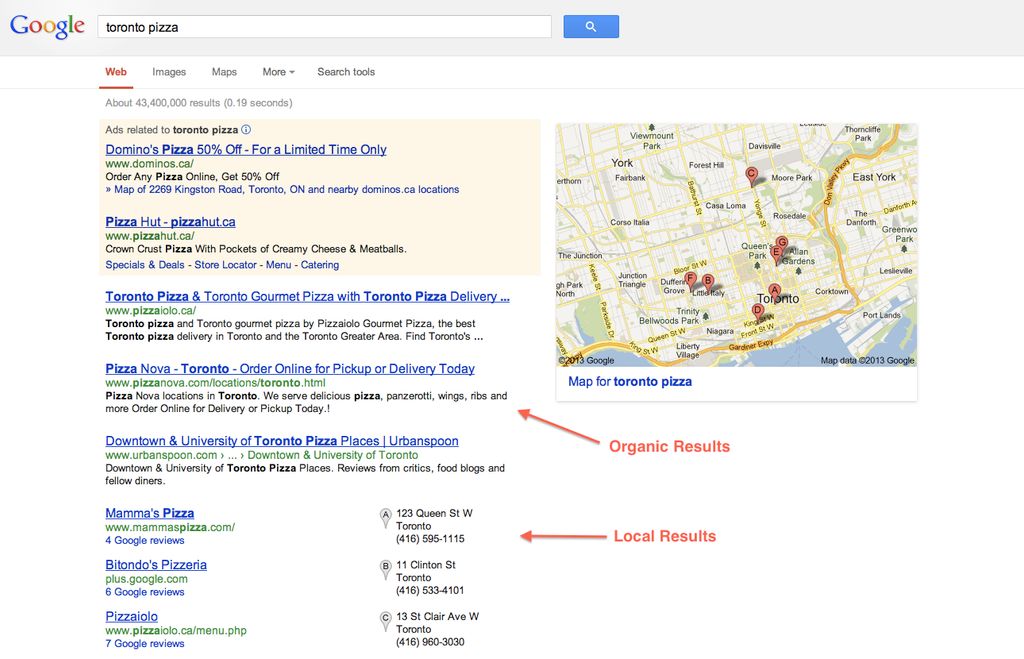Image resolution: width=1024 pixels, height=659 pixels.
Task: Open 'Map for toronto pizza' link
Action: coord(630,381)
